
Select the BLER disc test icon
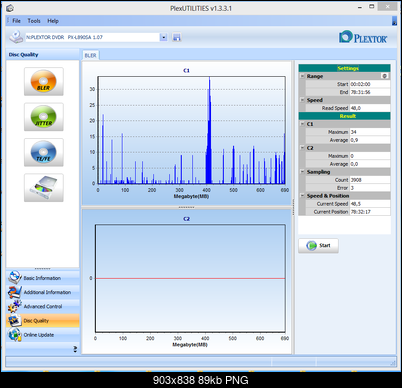pyautogui.click(x=44, y=82)
